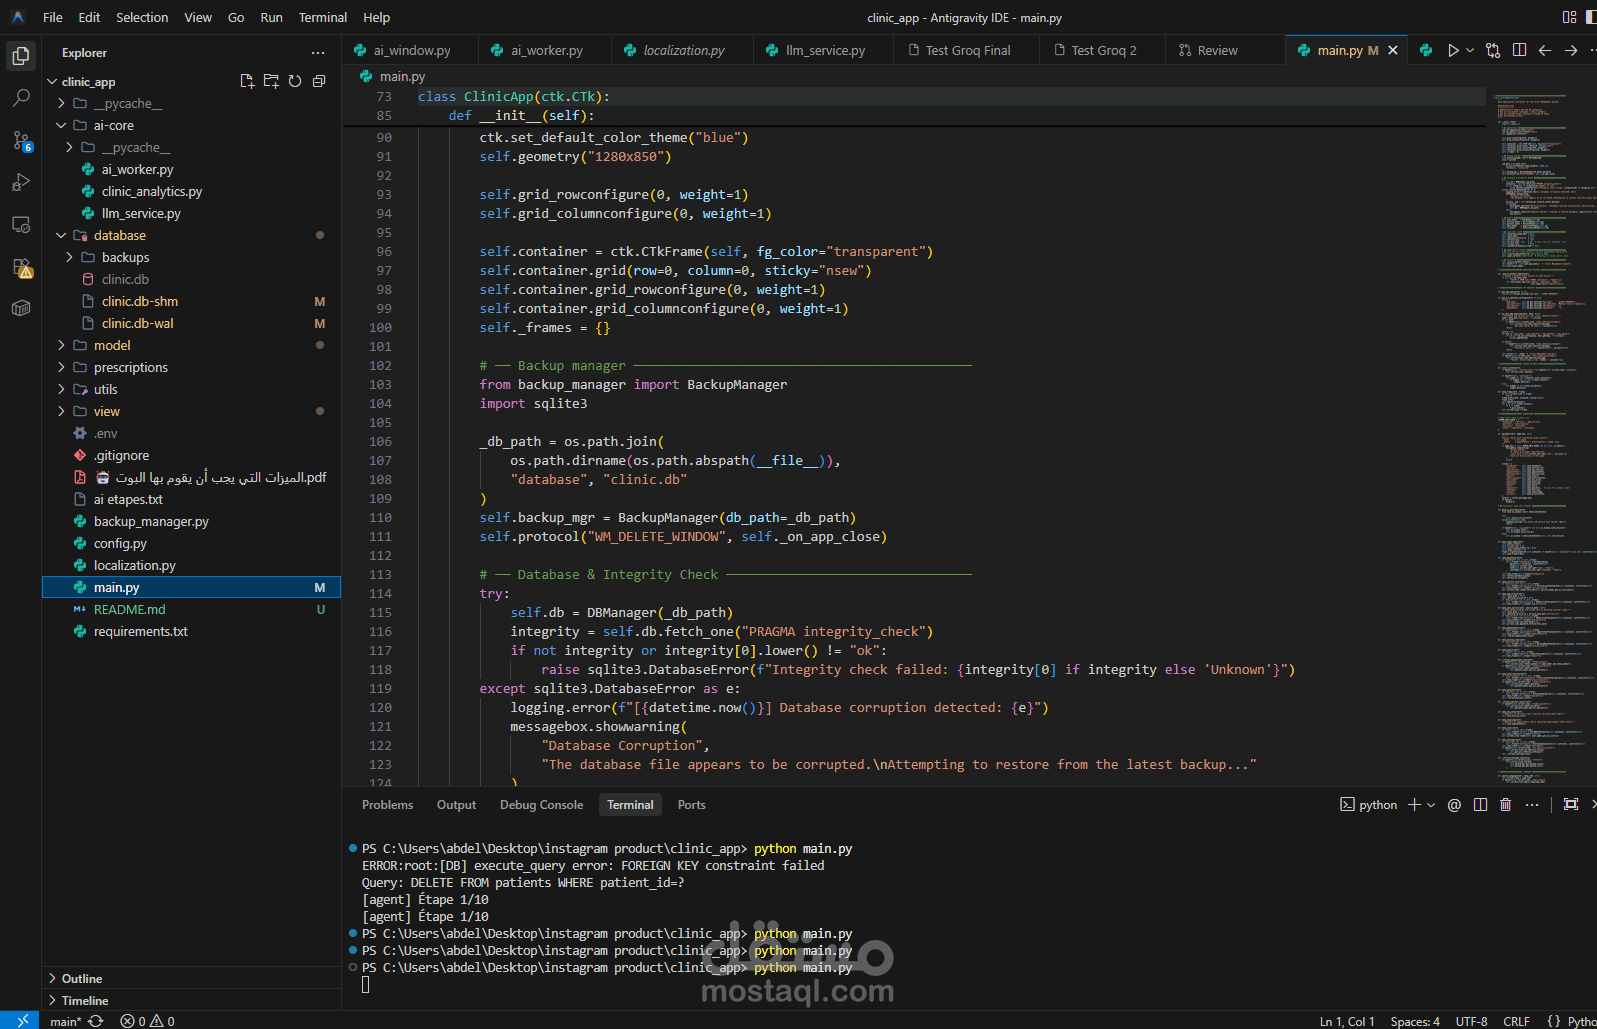
Task: Expand the model folder
Action: (61, 346)
